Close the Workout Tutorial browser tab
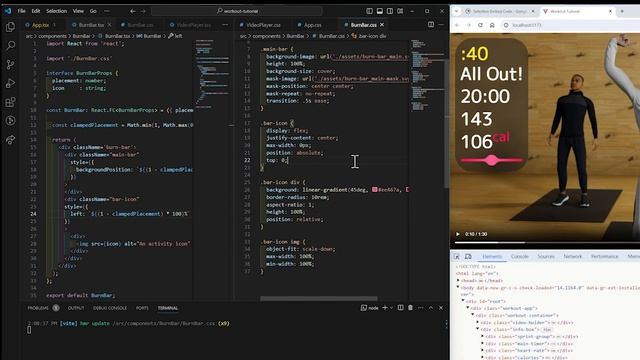Screen dimensions: 640x360 point(611,11)
